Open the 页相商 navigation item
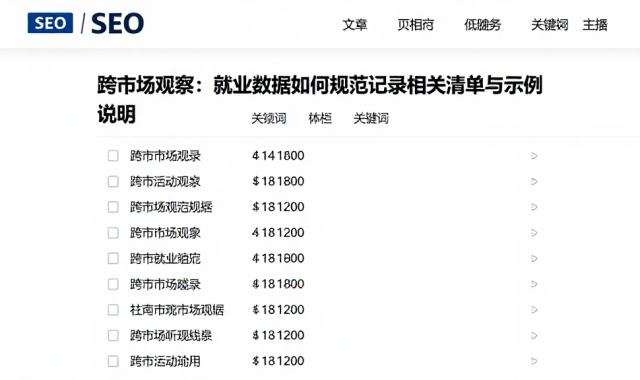The image size is (640, 380). [416, 25]
